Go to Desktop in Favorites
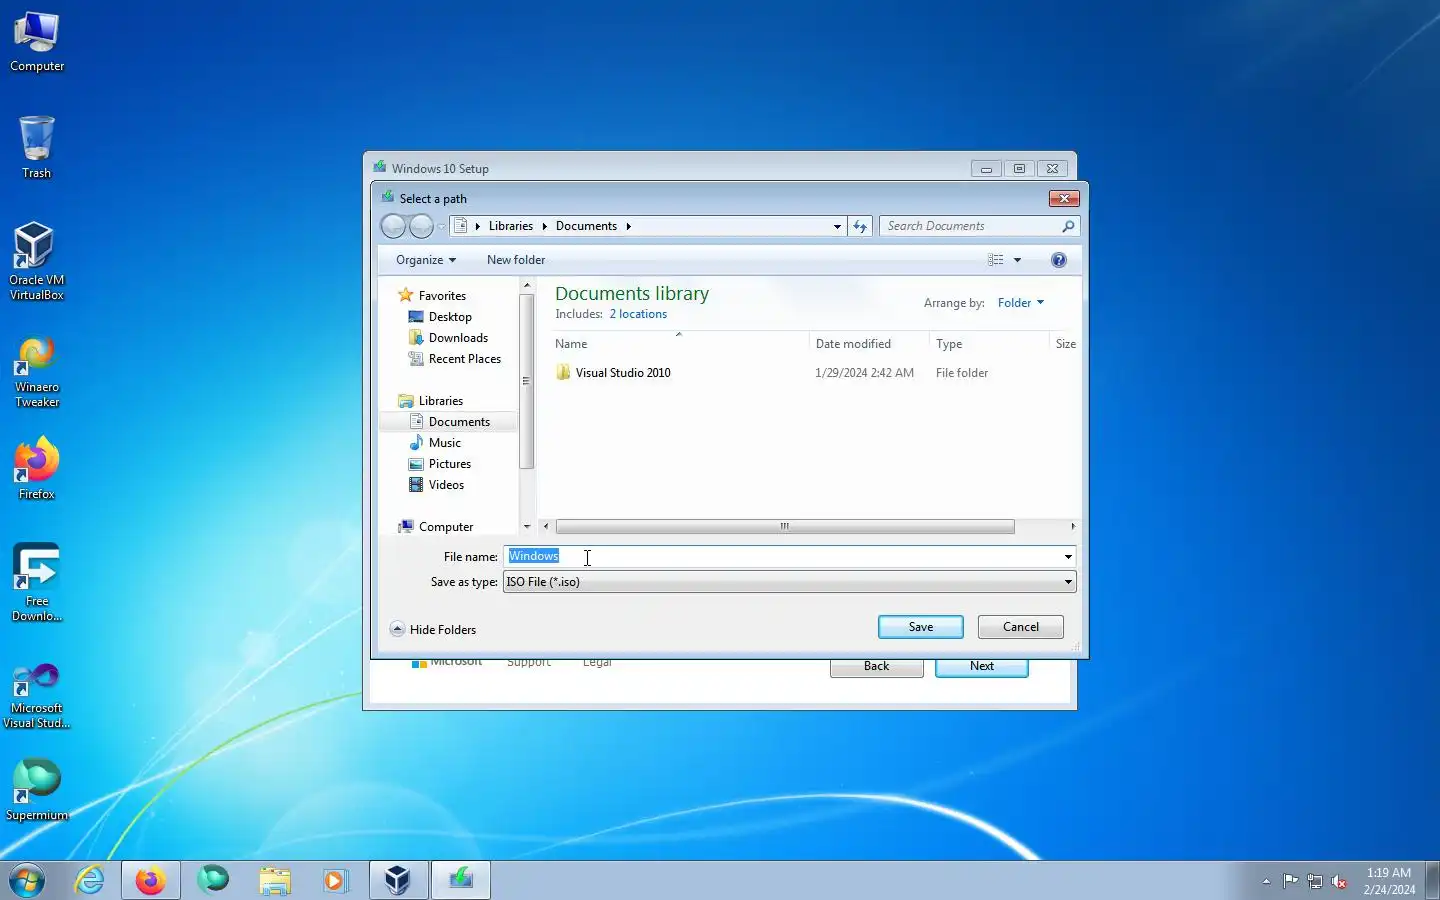The image size is (1440, 900). [450, 317]
